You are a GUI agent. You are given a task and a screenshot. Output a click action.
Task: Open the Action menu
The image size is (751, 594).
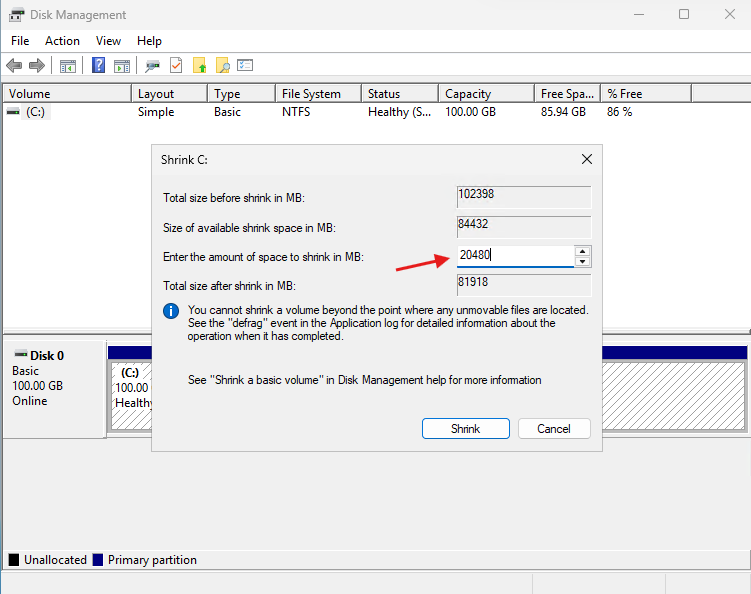pyautogui.click(x=62, y=41)
